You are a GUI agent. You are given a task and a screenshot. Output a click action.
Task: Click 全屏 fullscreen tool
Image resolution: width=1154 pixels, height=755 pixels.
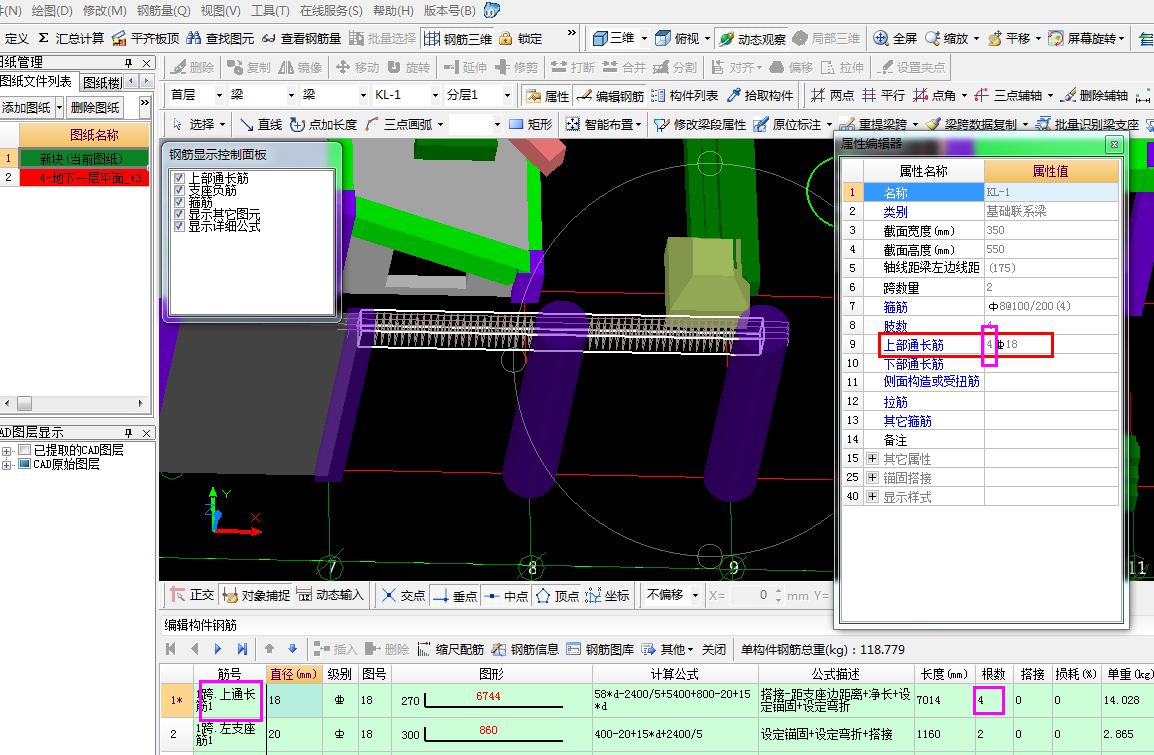pyautogui.click(x=895, y=38)
